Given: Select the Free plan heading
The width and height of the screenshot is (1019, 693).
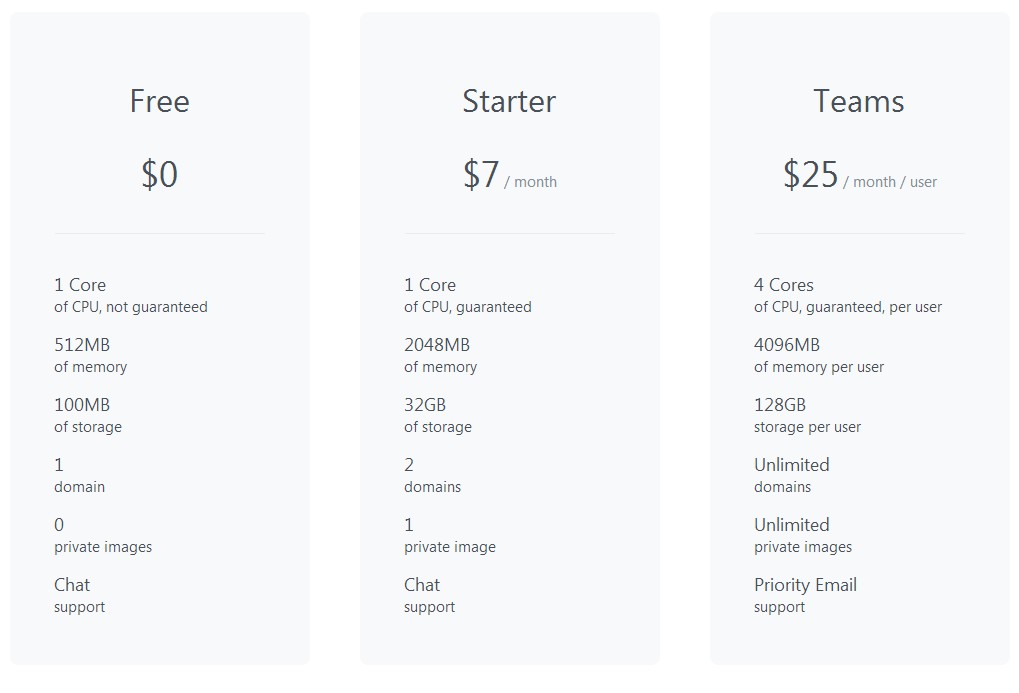Looking at the screenshot, I should point(159,101).
